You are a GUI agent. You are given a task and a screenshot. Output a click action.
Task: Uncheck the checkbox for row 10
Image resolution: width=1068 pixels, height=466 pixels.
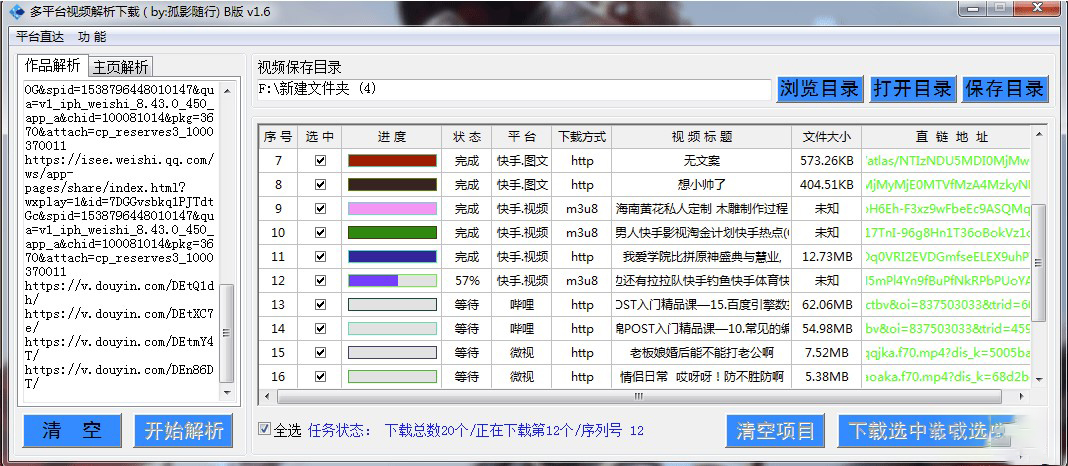(x=320, y=232)
